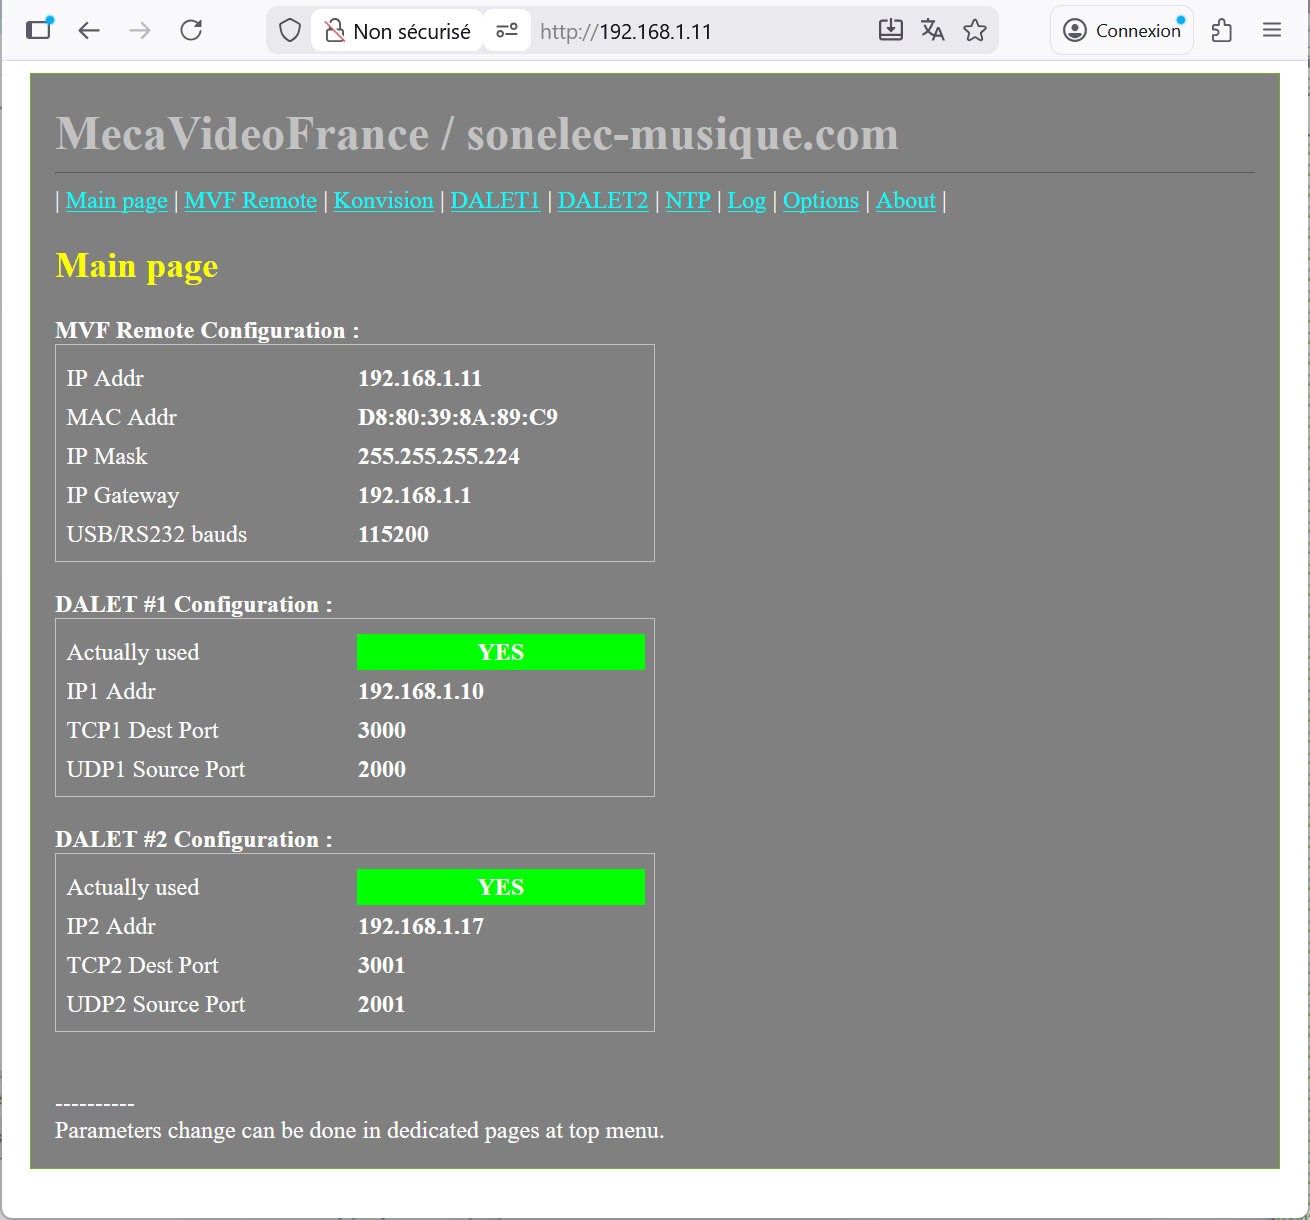Click the Non sécurisé security indicator
Image resolution: width=1310 pixels, height=1220 pixels.
398,31
